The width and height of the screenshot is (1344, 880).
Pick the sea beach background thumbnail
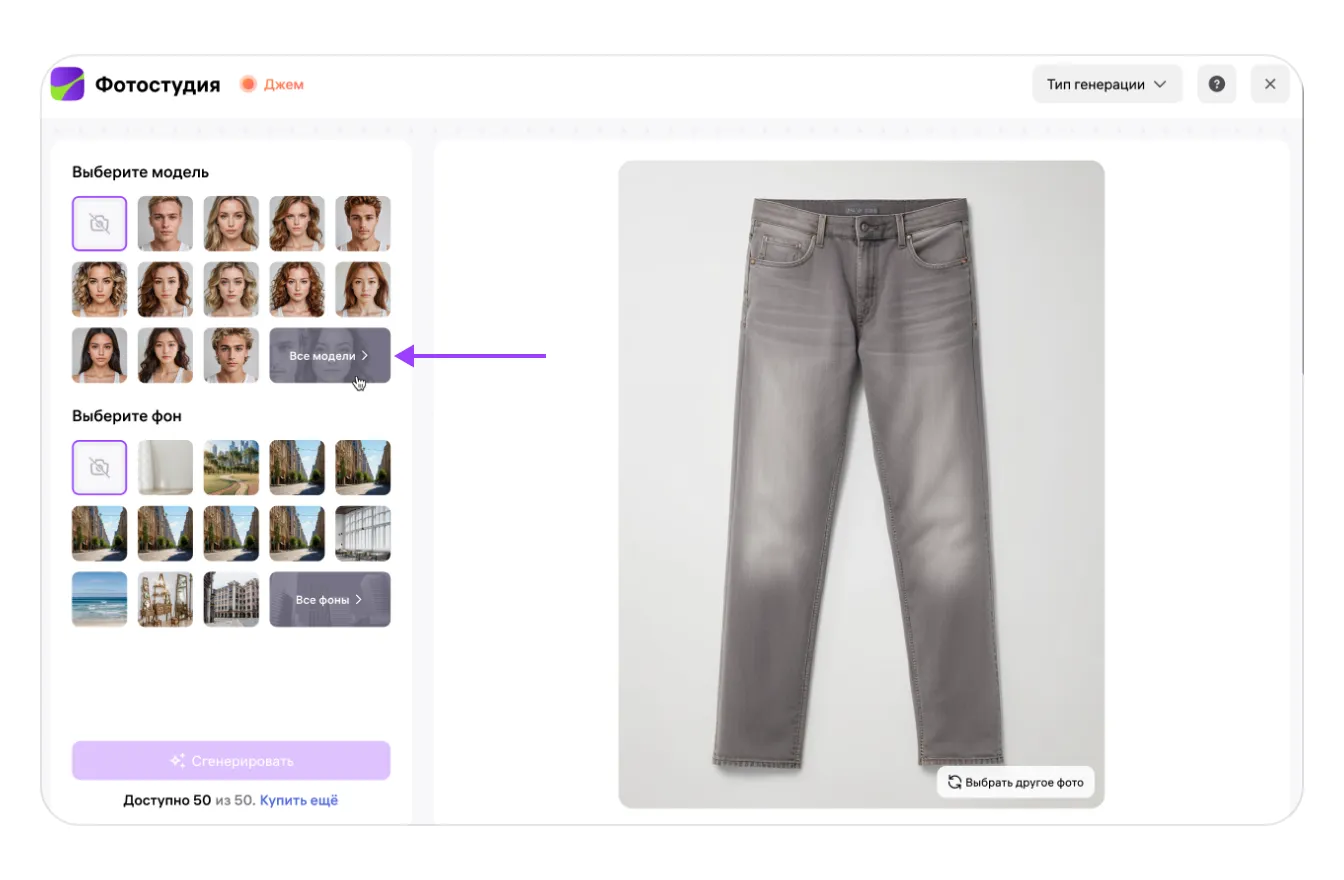[x=99, y=599]
